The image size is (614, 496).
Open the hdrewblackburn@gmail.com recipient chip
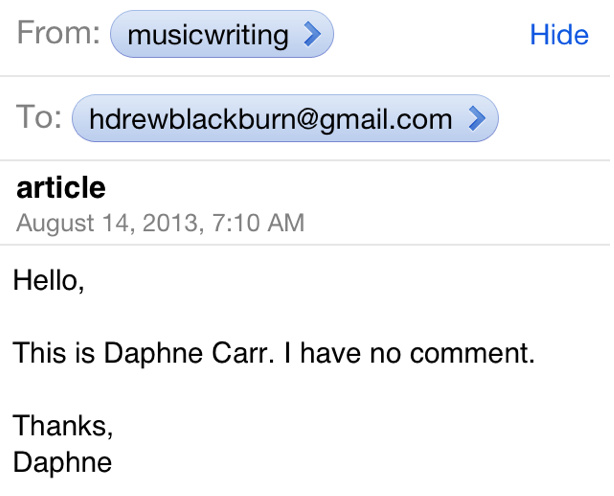click(x=285, y=118)
